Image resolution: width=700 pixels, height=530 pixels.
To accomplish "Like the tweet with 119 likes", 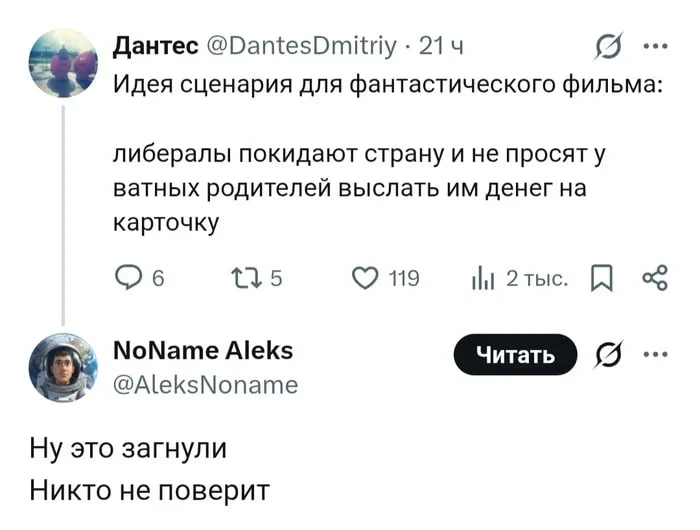I will [x=365, y=278].
